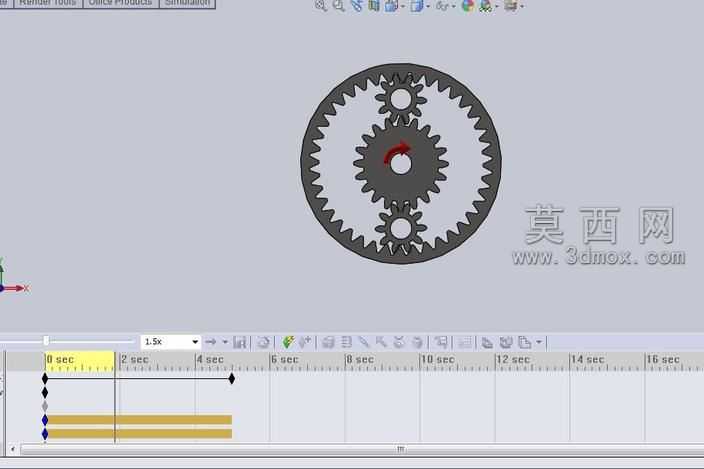Click the Save Animation icon
Image resolution: width=704 pixels, height=469 pixels.
pyautogui.click(x=239, y=342)
